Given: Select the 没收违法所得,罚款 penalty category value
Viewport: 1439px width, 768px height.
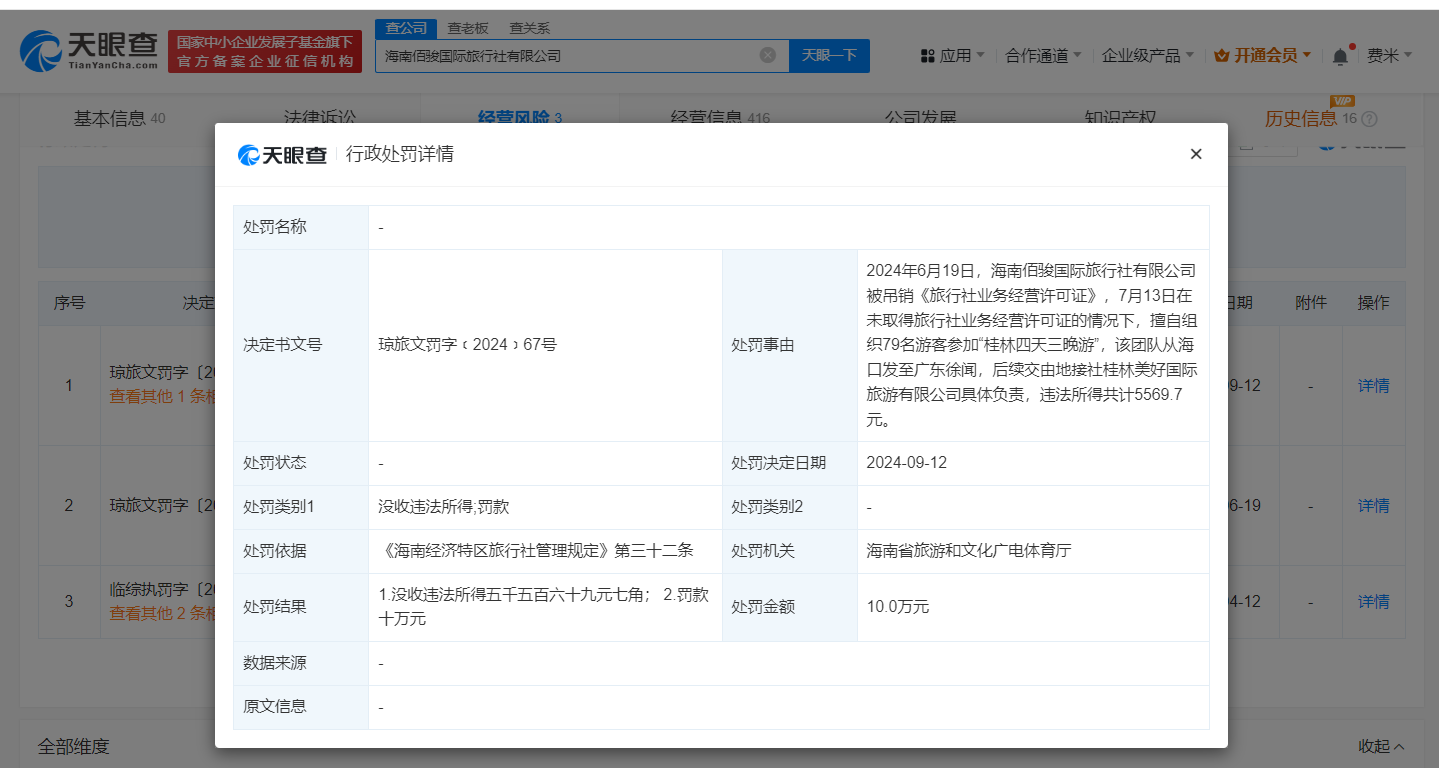Looking at the screenshot, I should (x=444, y=507).
